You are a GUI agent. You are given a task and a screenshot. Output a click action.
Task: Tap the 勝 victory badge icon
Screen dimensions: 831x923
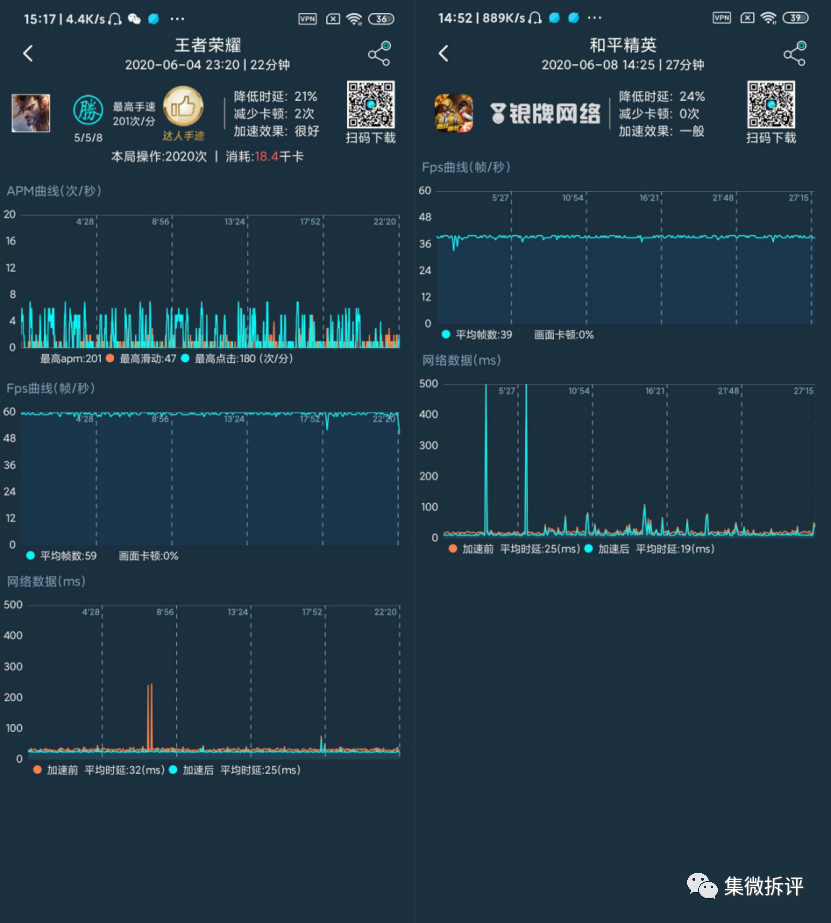pos(88,110)
